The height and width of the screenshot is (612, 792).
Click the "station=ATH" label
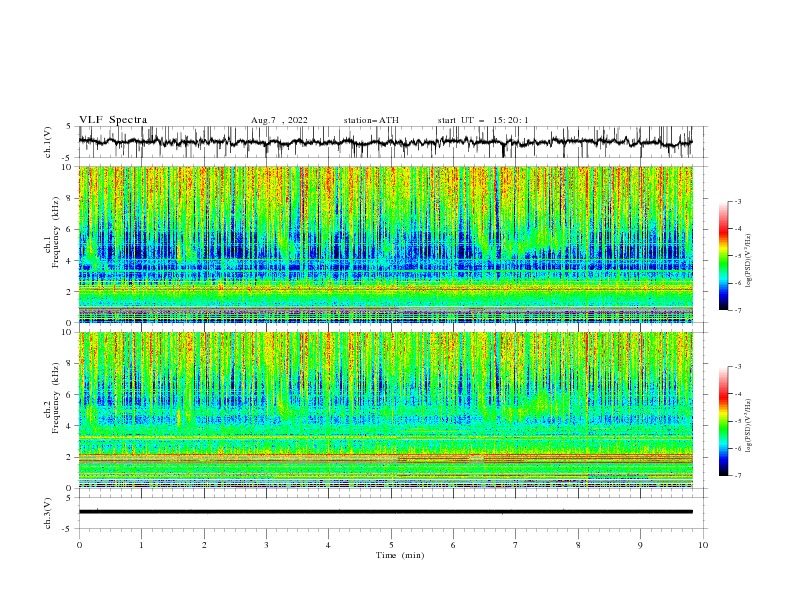point(371,120)
